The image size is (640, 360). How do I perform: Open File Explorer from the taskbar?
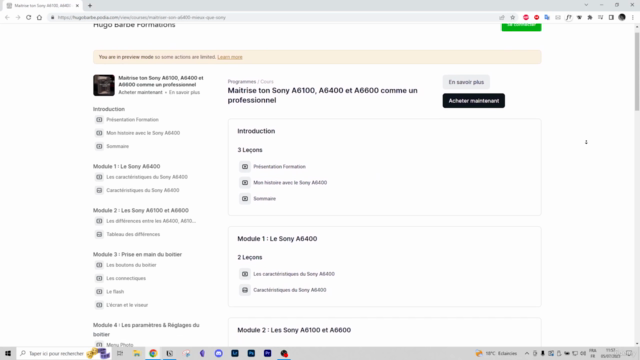pos(137,353)
